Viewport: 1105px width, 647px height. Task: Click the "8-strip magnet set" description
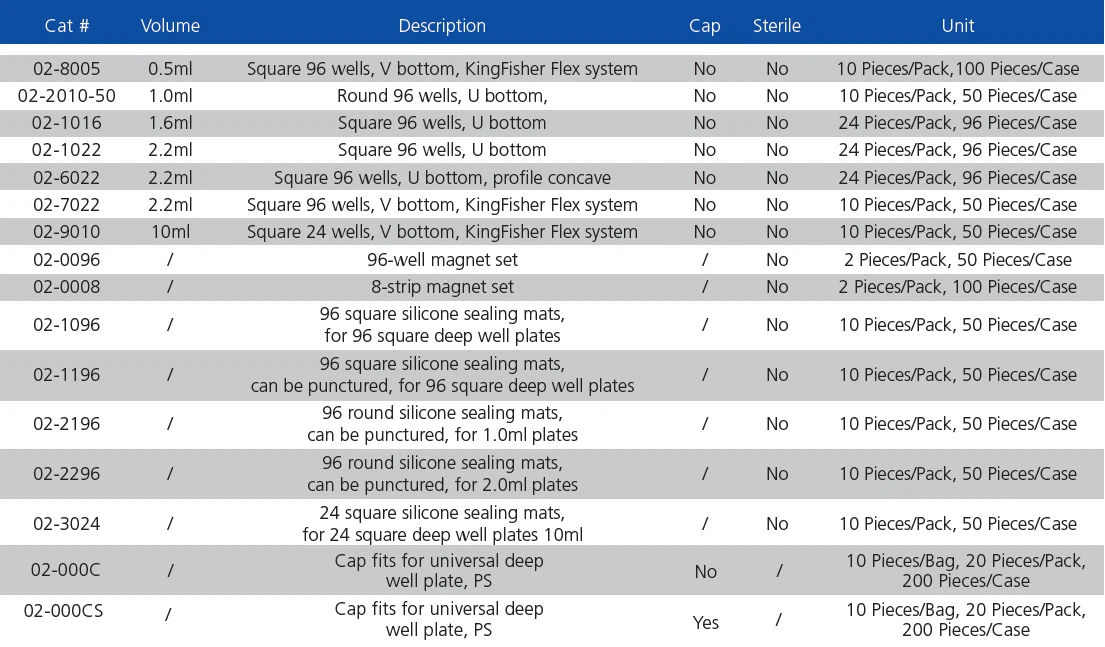(x=442, y=287)
